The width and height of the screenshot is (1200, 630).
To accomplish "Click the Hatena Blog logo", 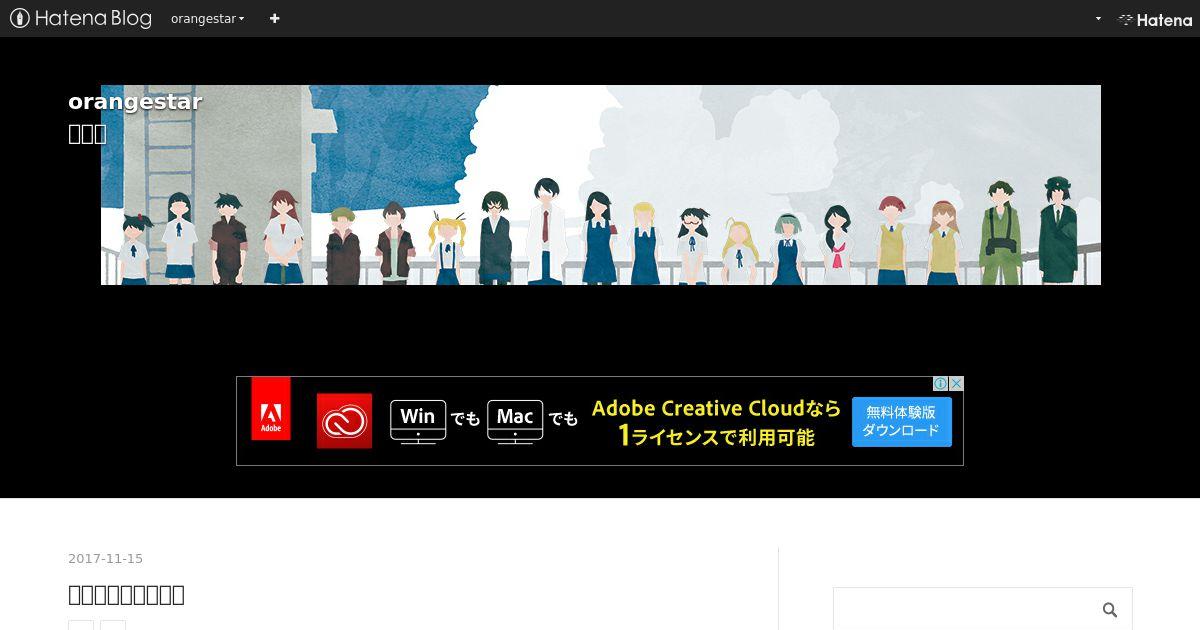I will coord(81,18).
